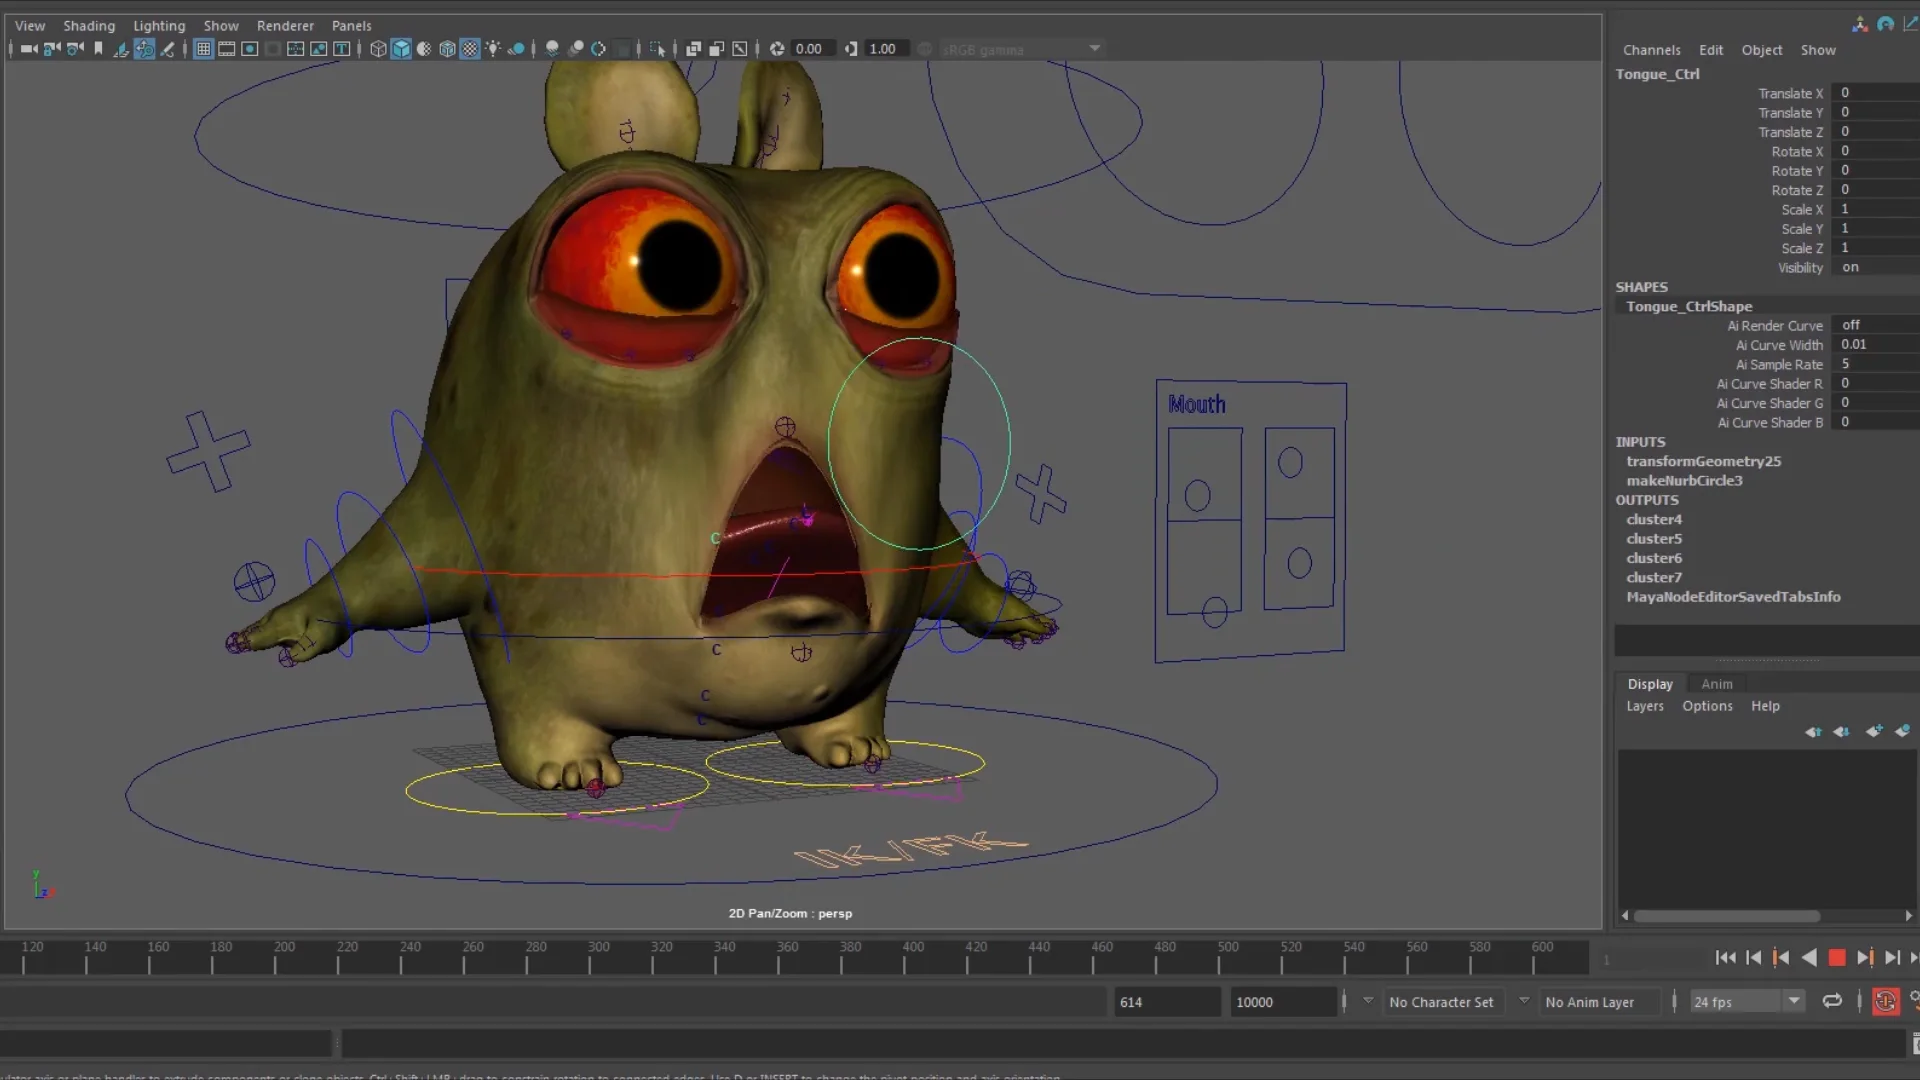Show the resolution gate icon
Image resolution: width=1920 pixels, height=1080 pixels.
(250, 48)
